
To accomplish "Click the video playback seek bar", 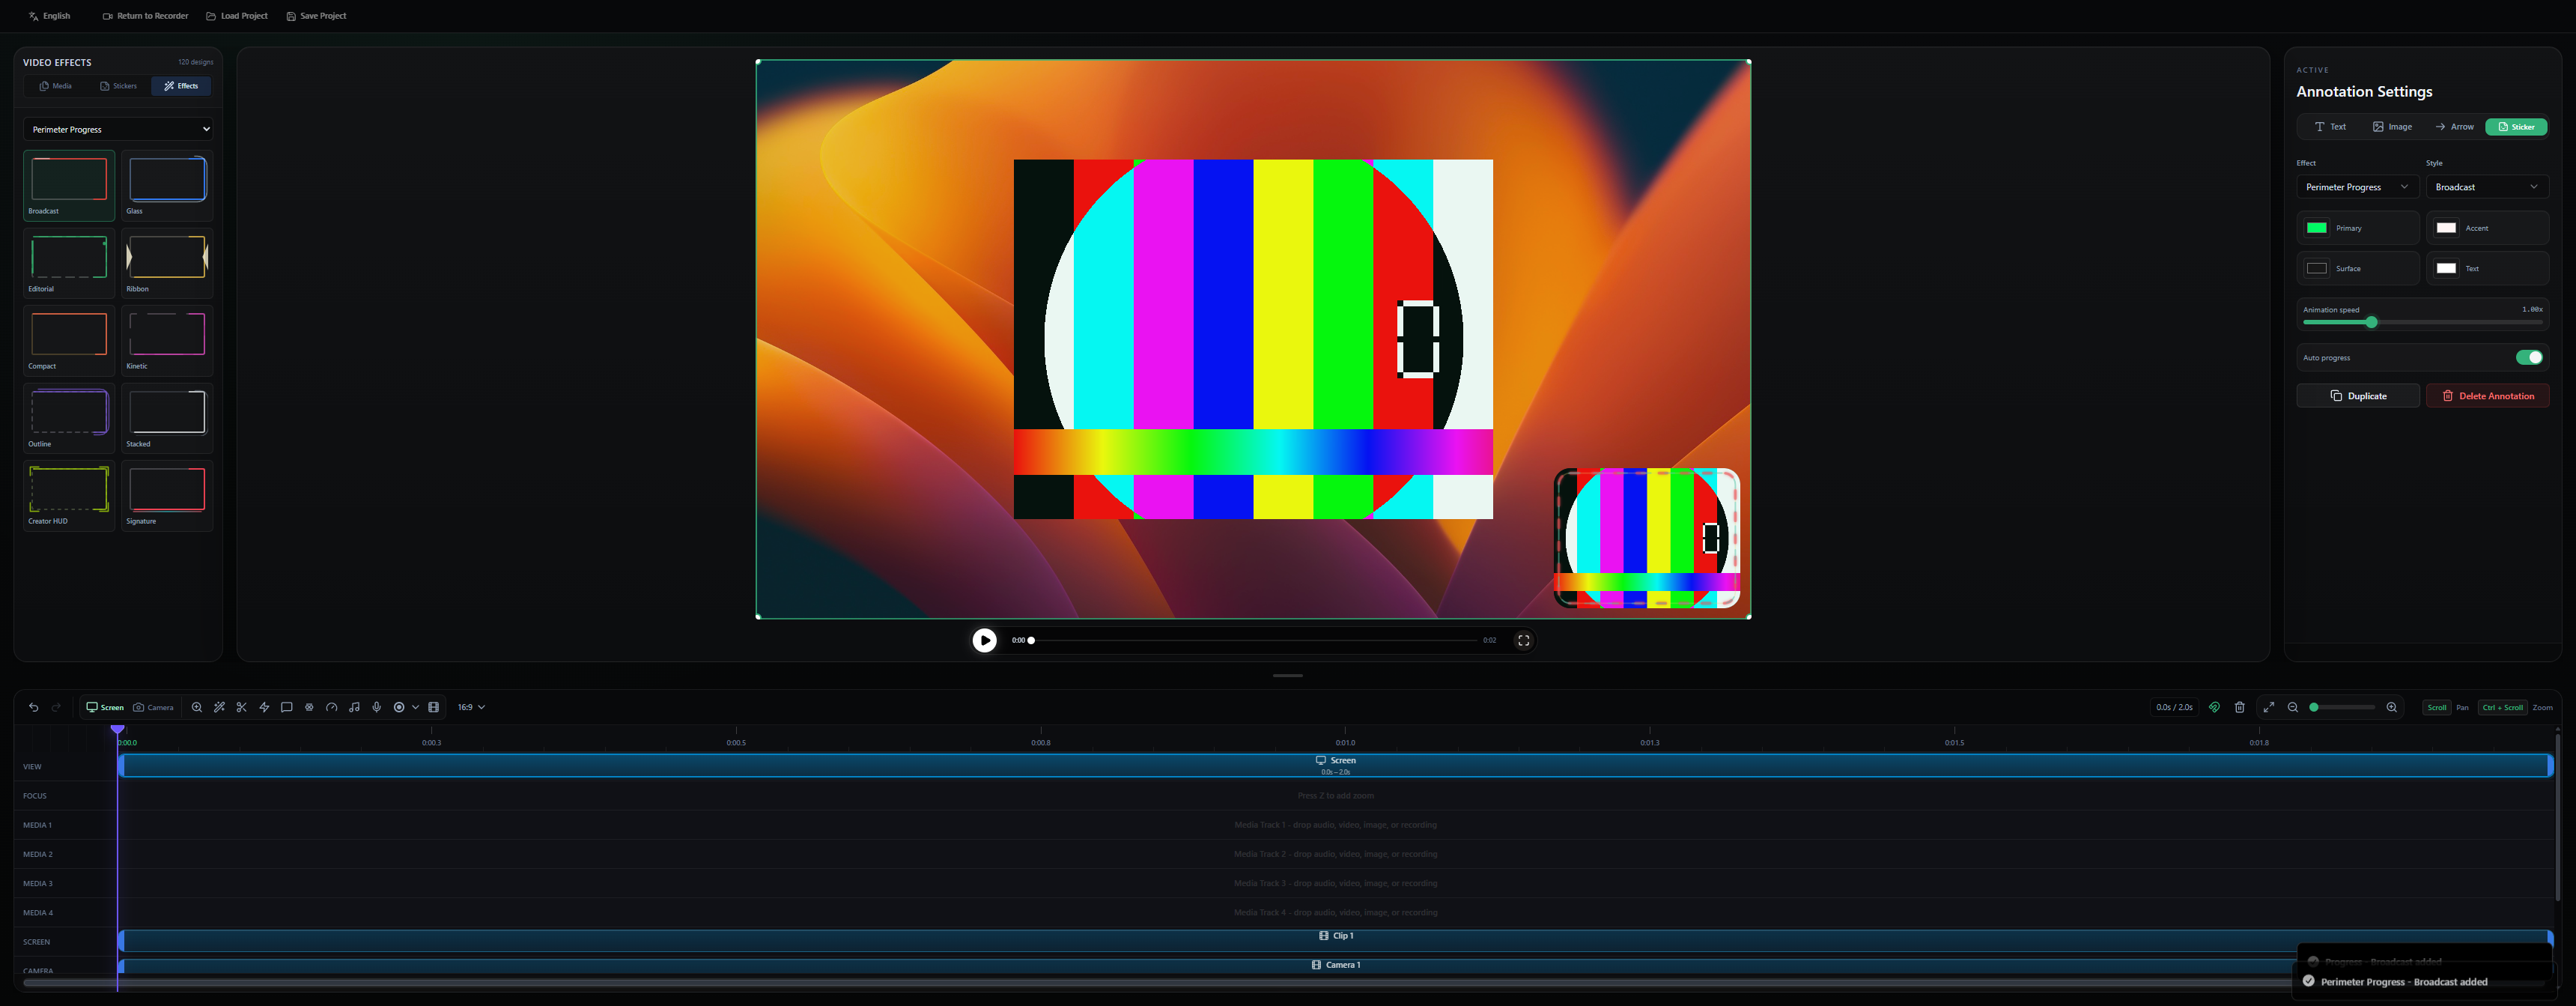I will pos(1253,640).
